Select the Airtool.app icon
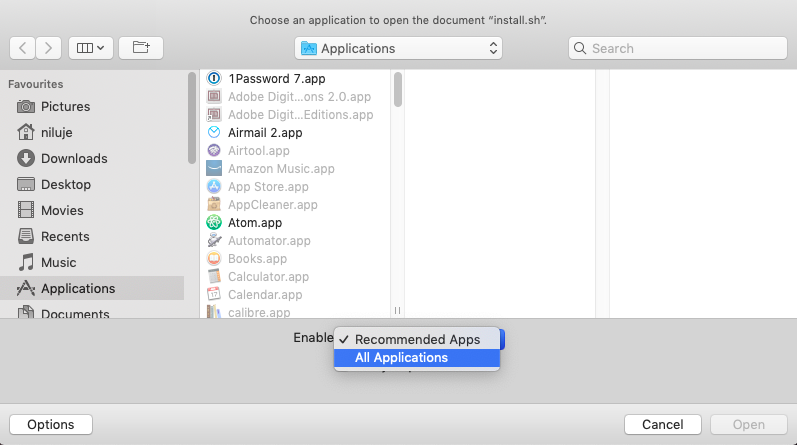The width and height of the screenshot is (797, 445). click(214, 151)
